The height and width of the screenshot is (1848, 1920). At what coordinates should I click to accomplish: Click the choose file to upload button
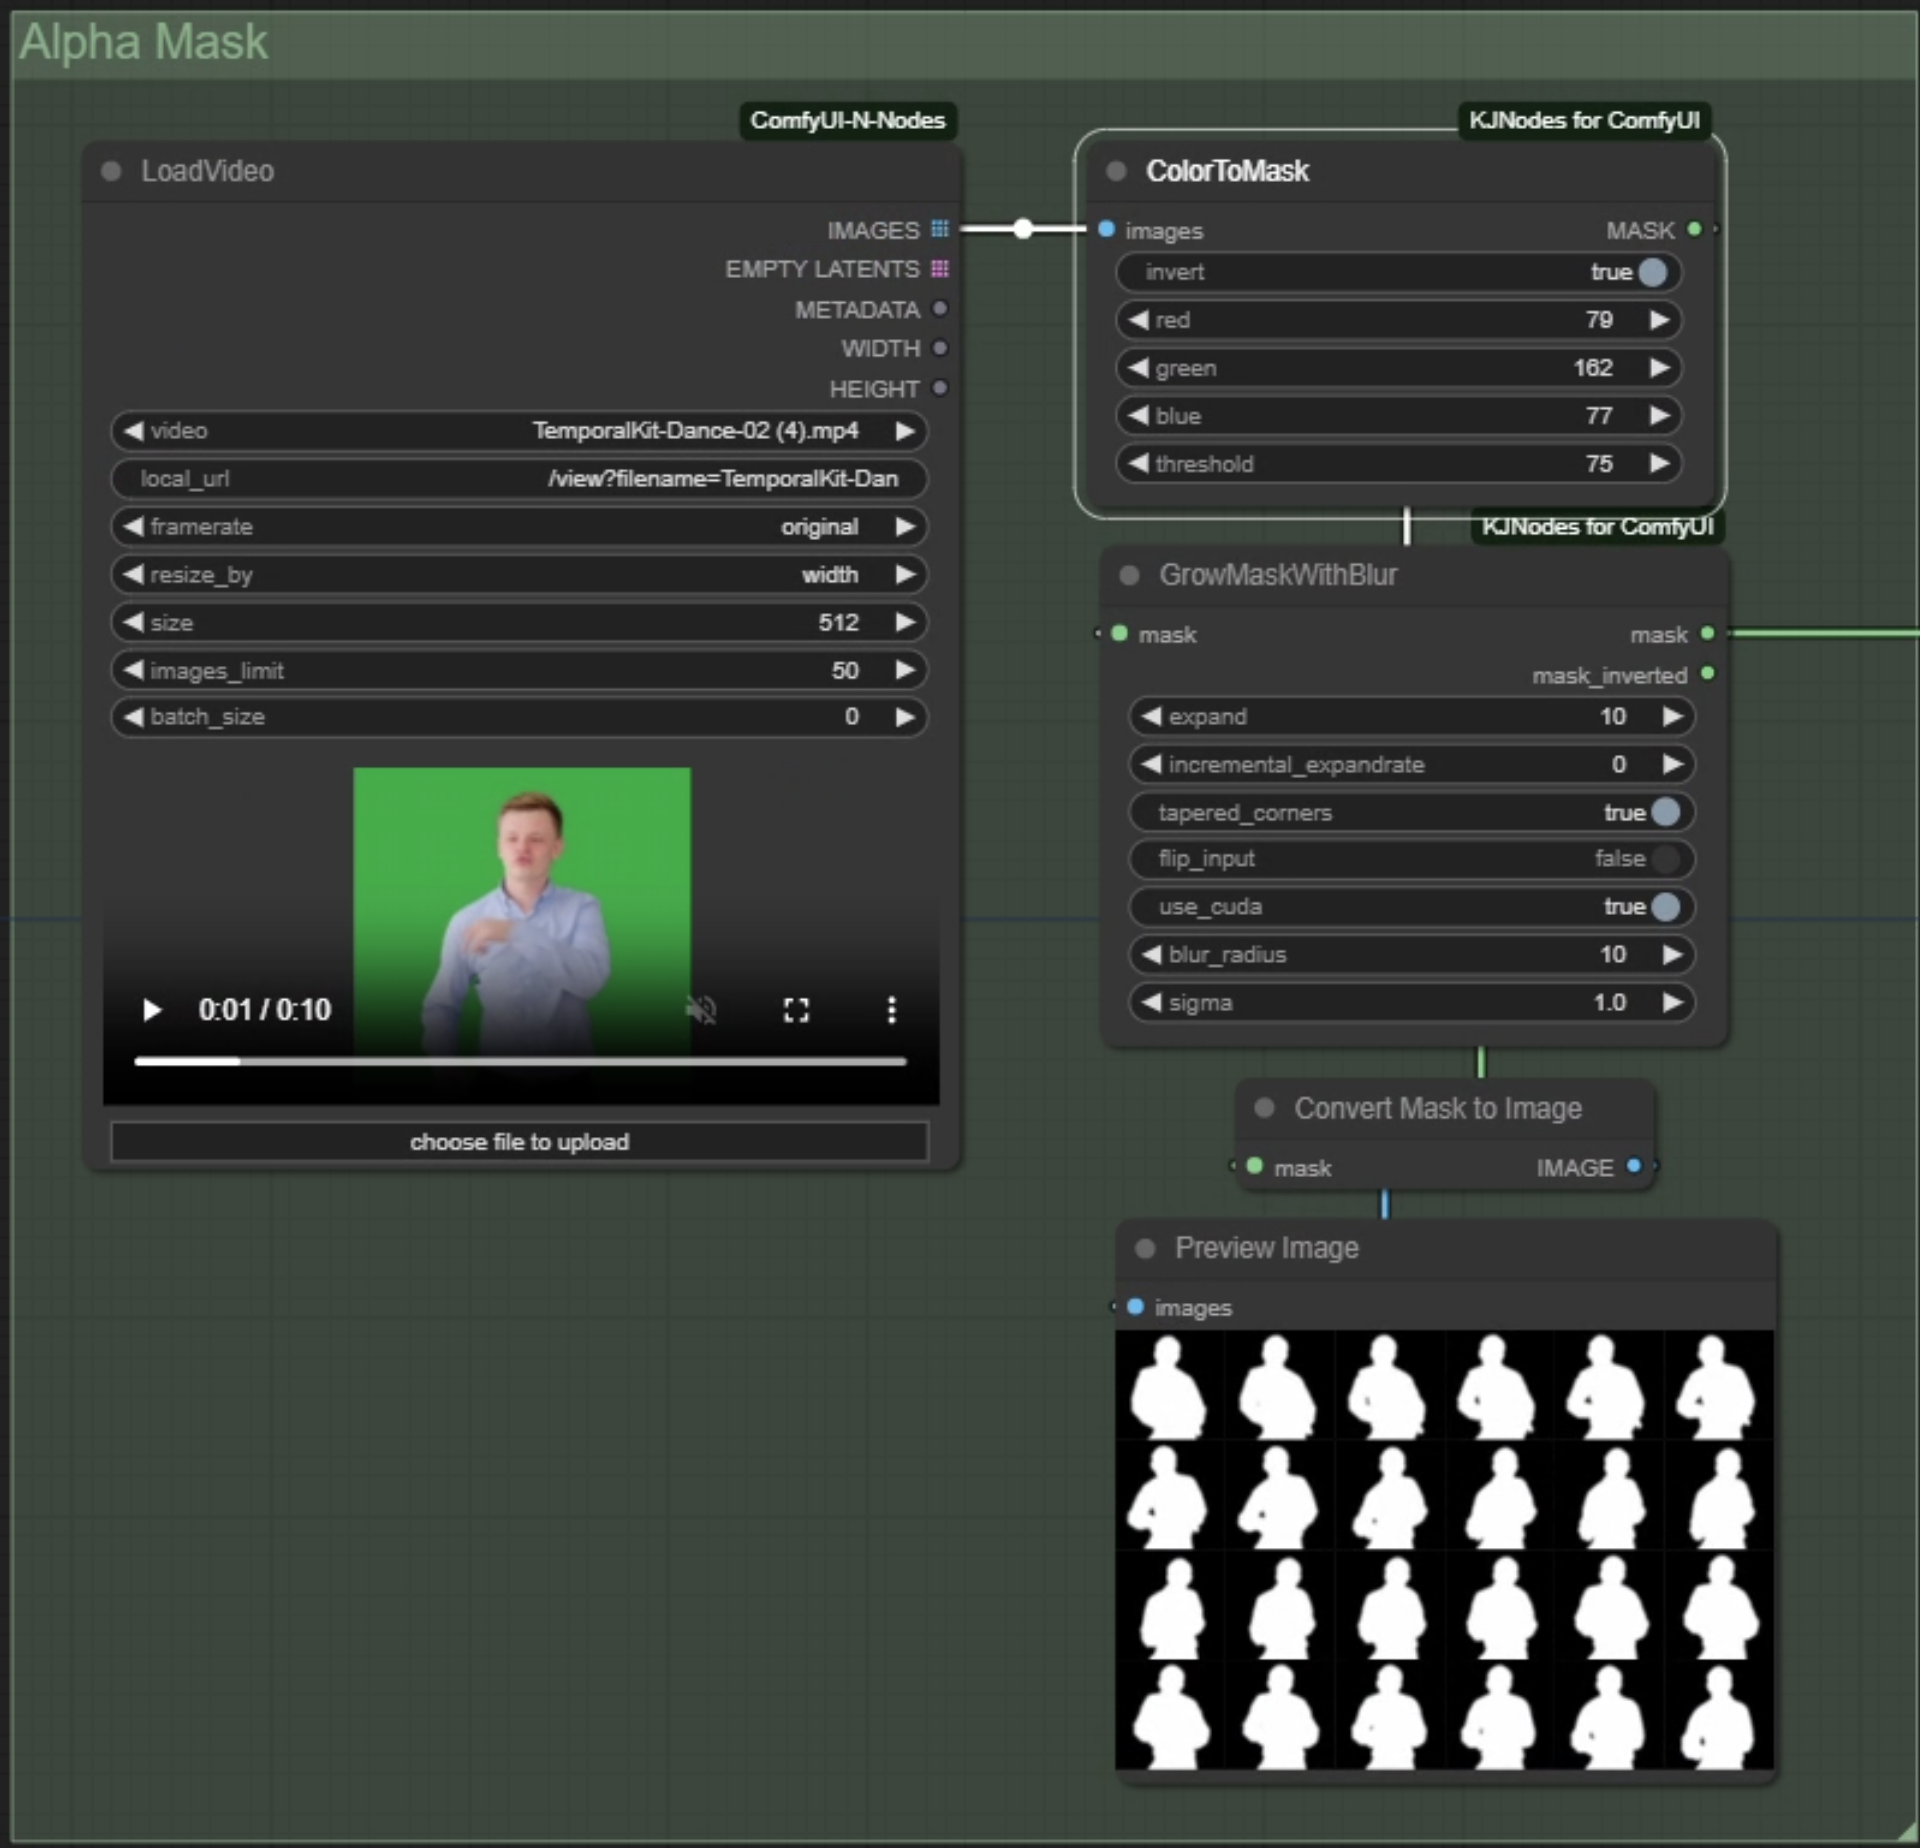519,1141
